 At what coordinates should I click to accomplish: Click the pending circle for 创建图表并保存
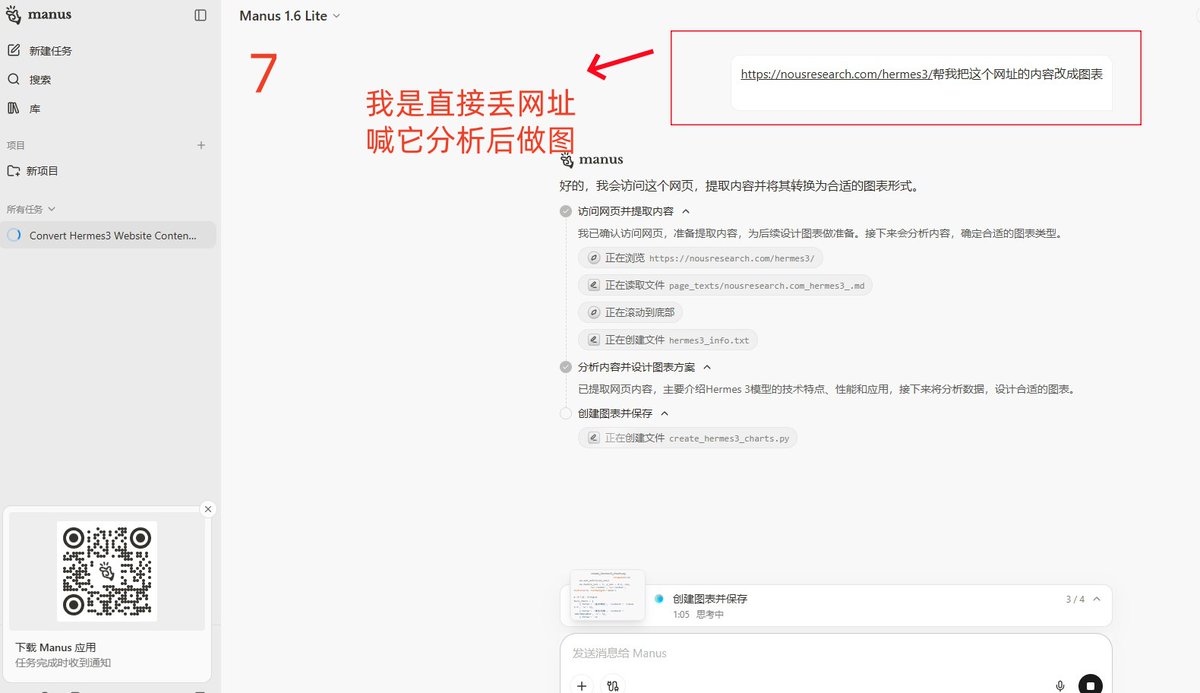[x=566, y=413]
